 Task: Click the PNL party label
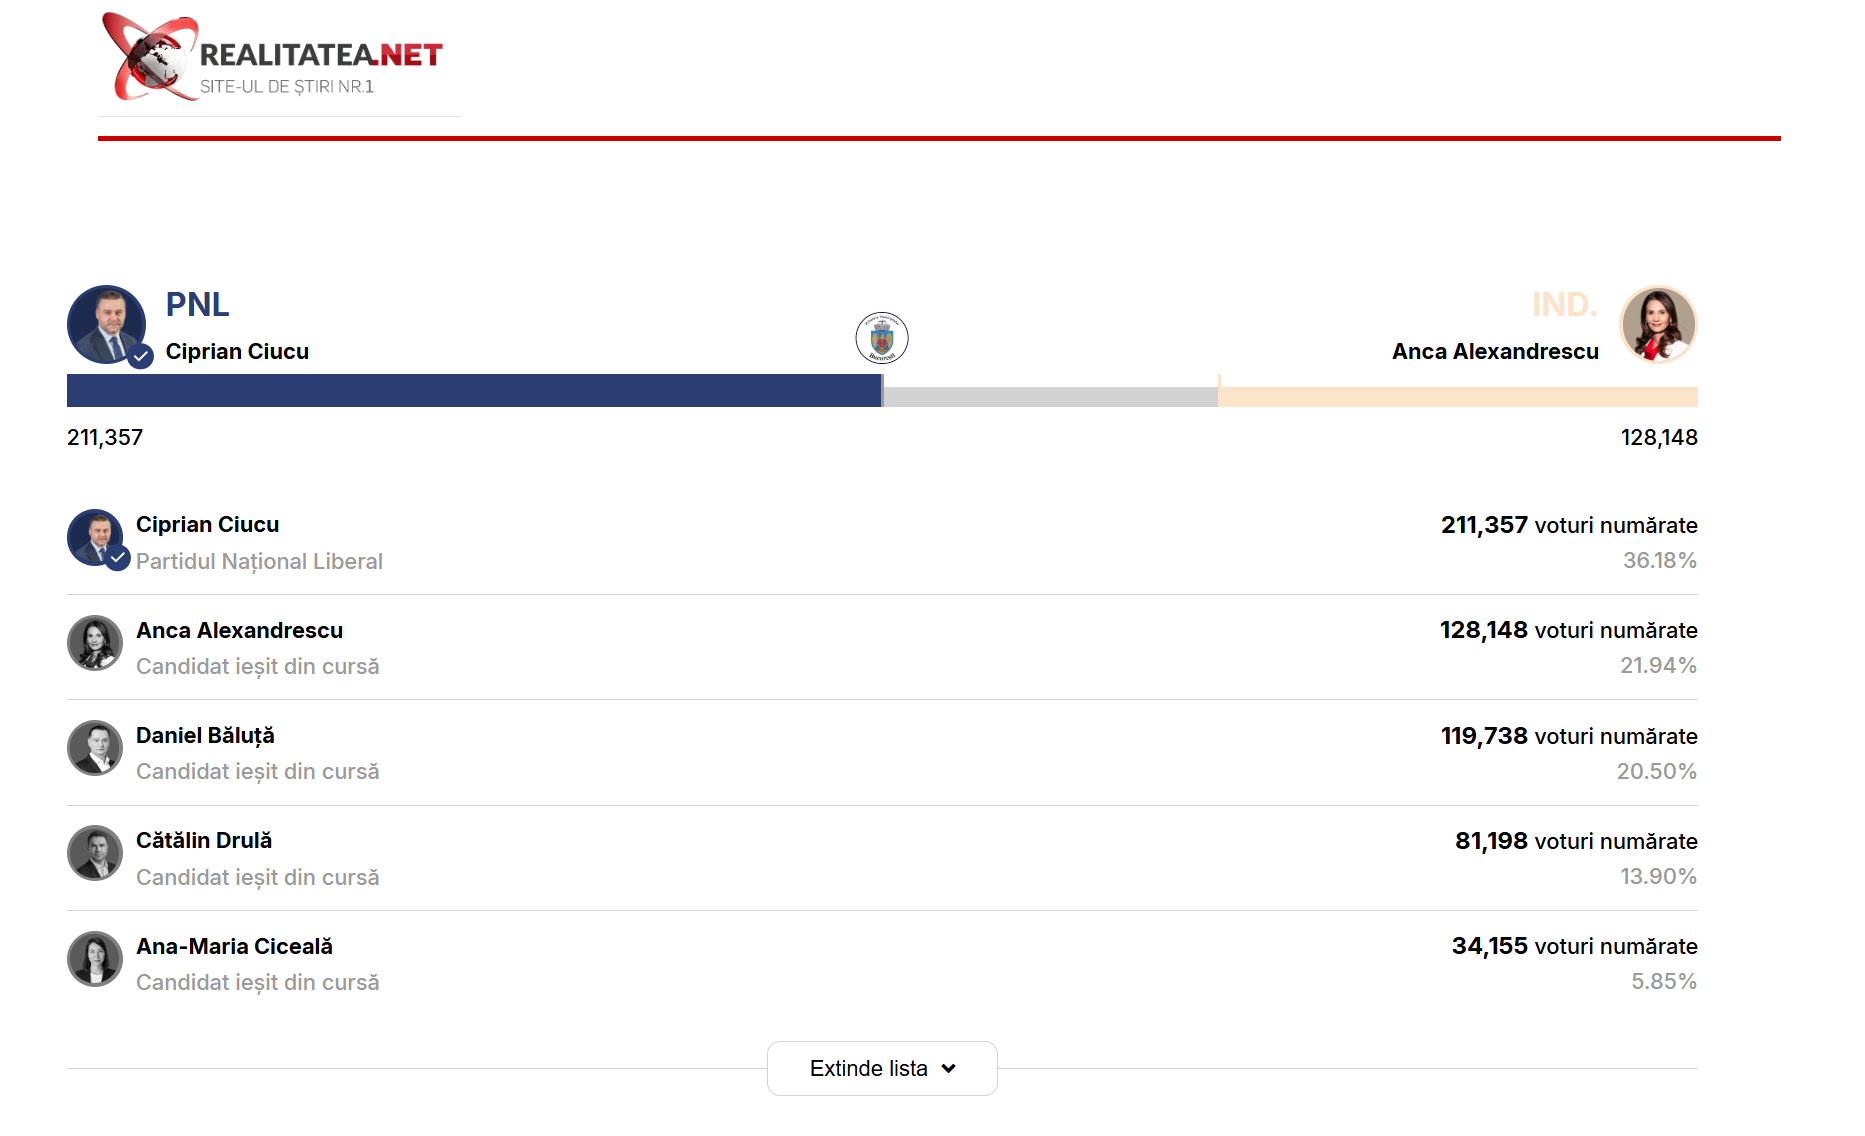(197, 304)
